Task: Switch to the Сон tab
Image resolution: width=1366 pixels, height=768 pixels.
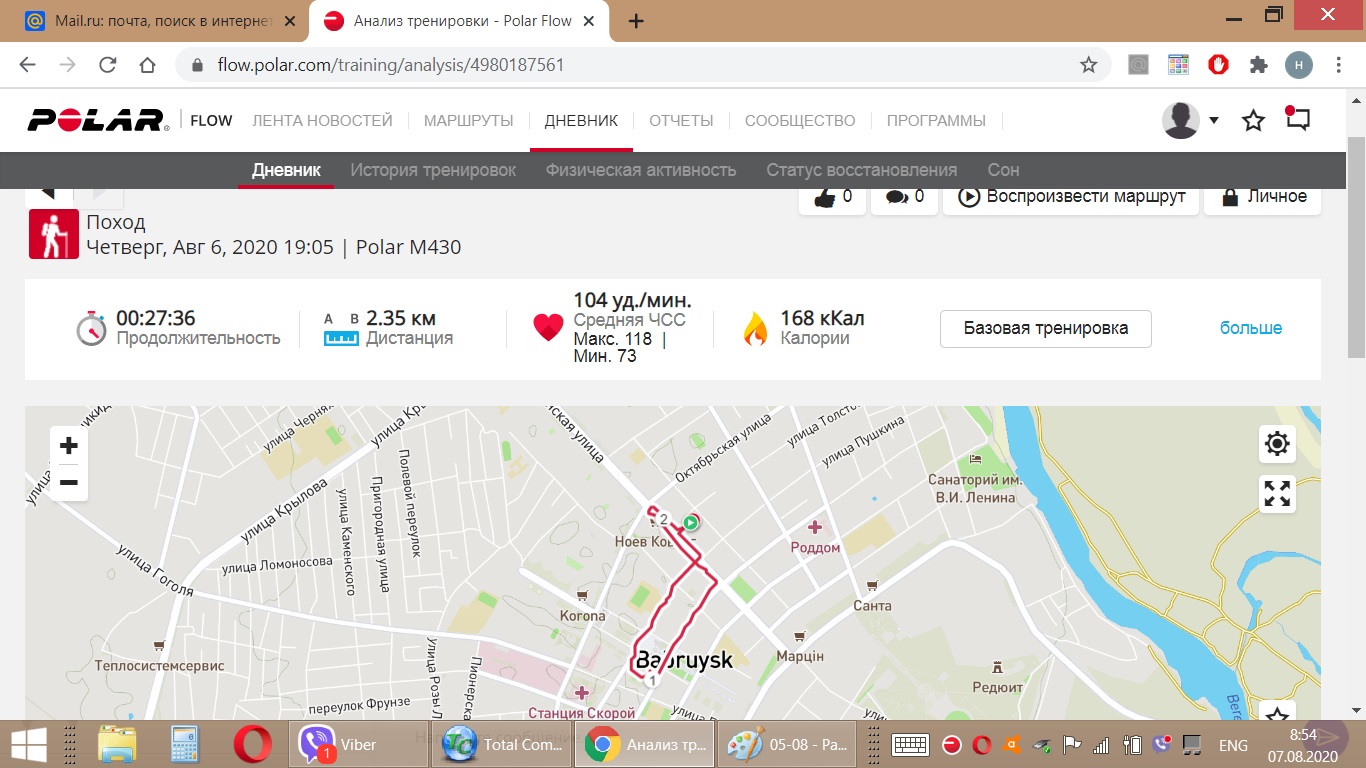Action: tap(1003, 170)
